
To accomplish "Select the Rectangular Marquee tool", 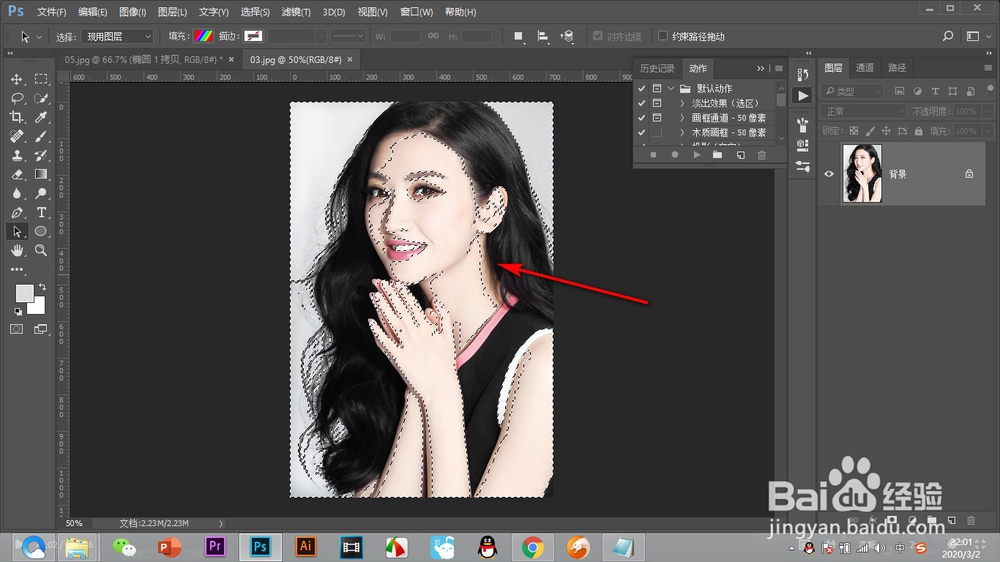I will click(41, 79).
